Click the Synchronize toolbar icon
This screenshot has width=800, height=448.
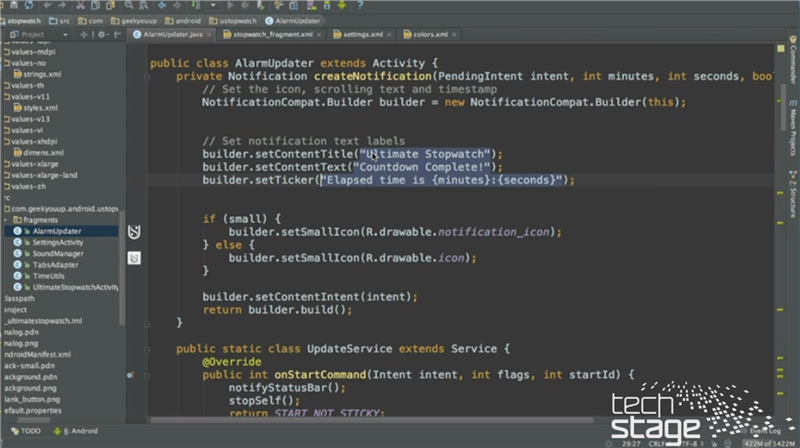pos(29,5)
